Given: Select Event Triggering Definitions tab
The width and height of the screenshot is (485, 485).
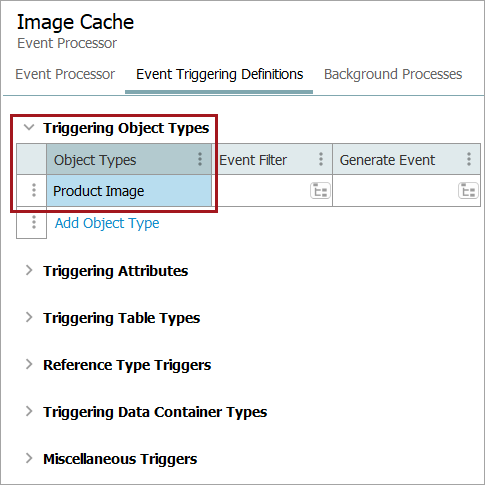Looking at the screenshot, I should click(x=219, y=74).
